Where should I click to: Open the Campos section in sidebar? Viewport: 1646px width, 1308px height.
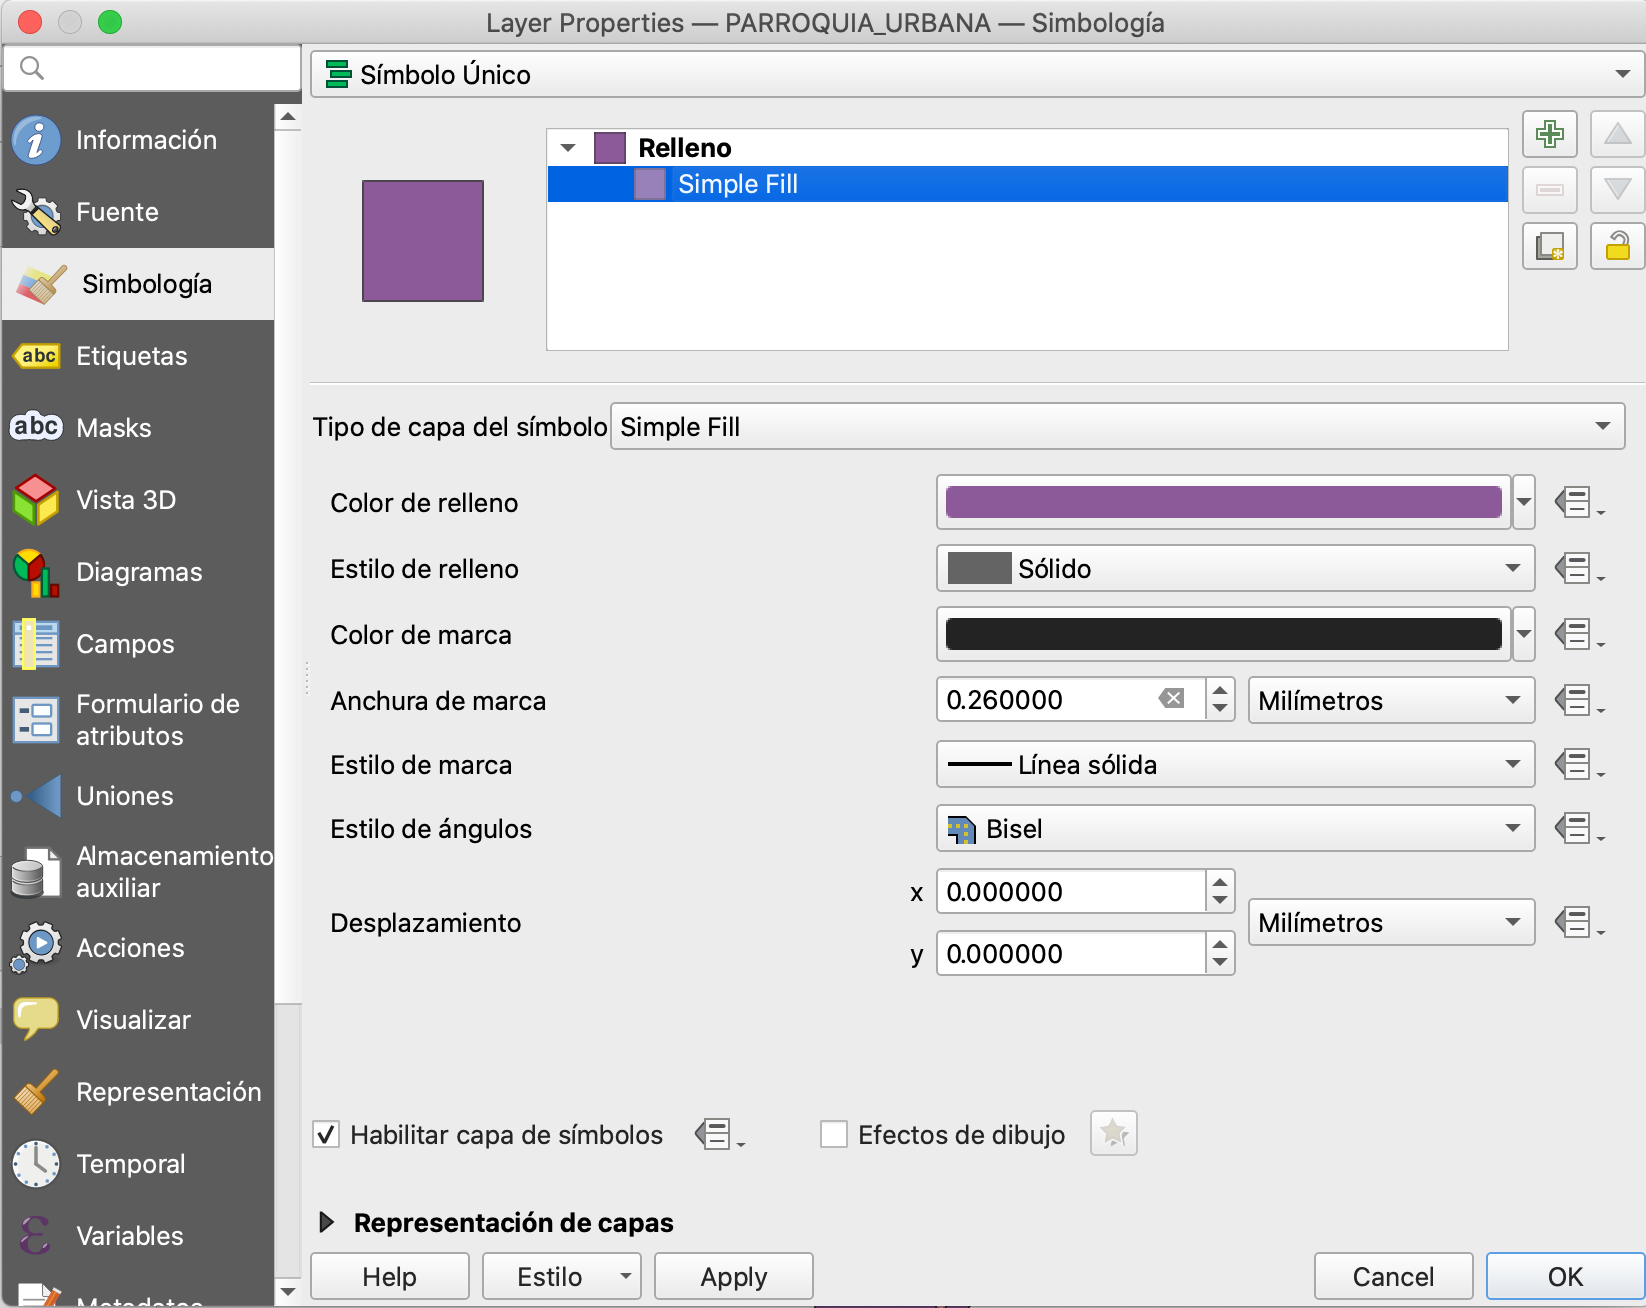coord(125,644)
